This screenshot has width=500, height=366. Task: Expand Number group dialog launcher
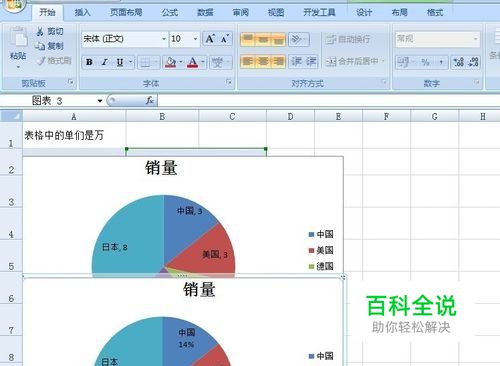click(477, 82)
